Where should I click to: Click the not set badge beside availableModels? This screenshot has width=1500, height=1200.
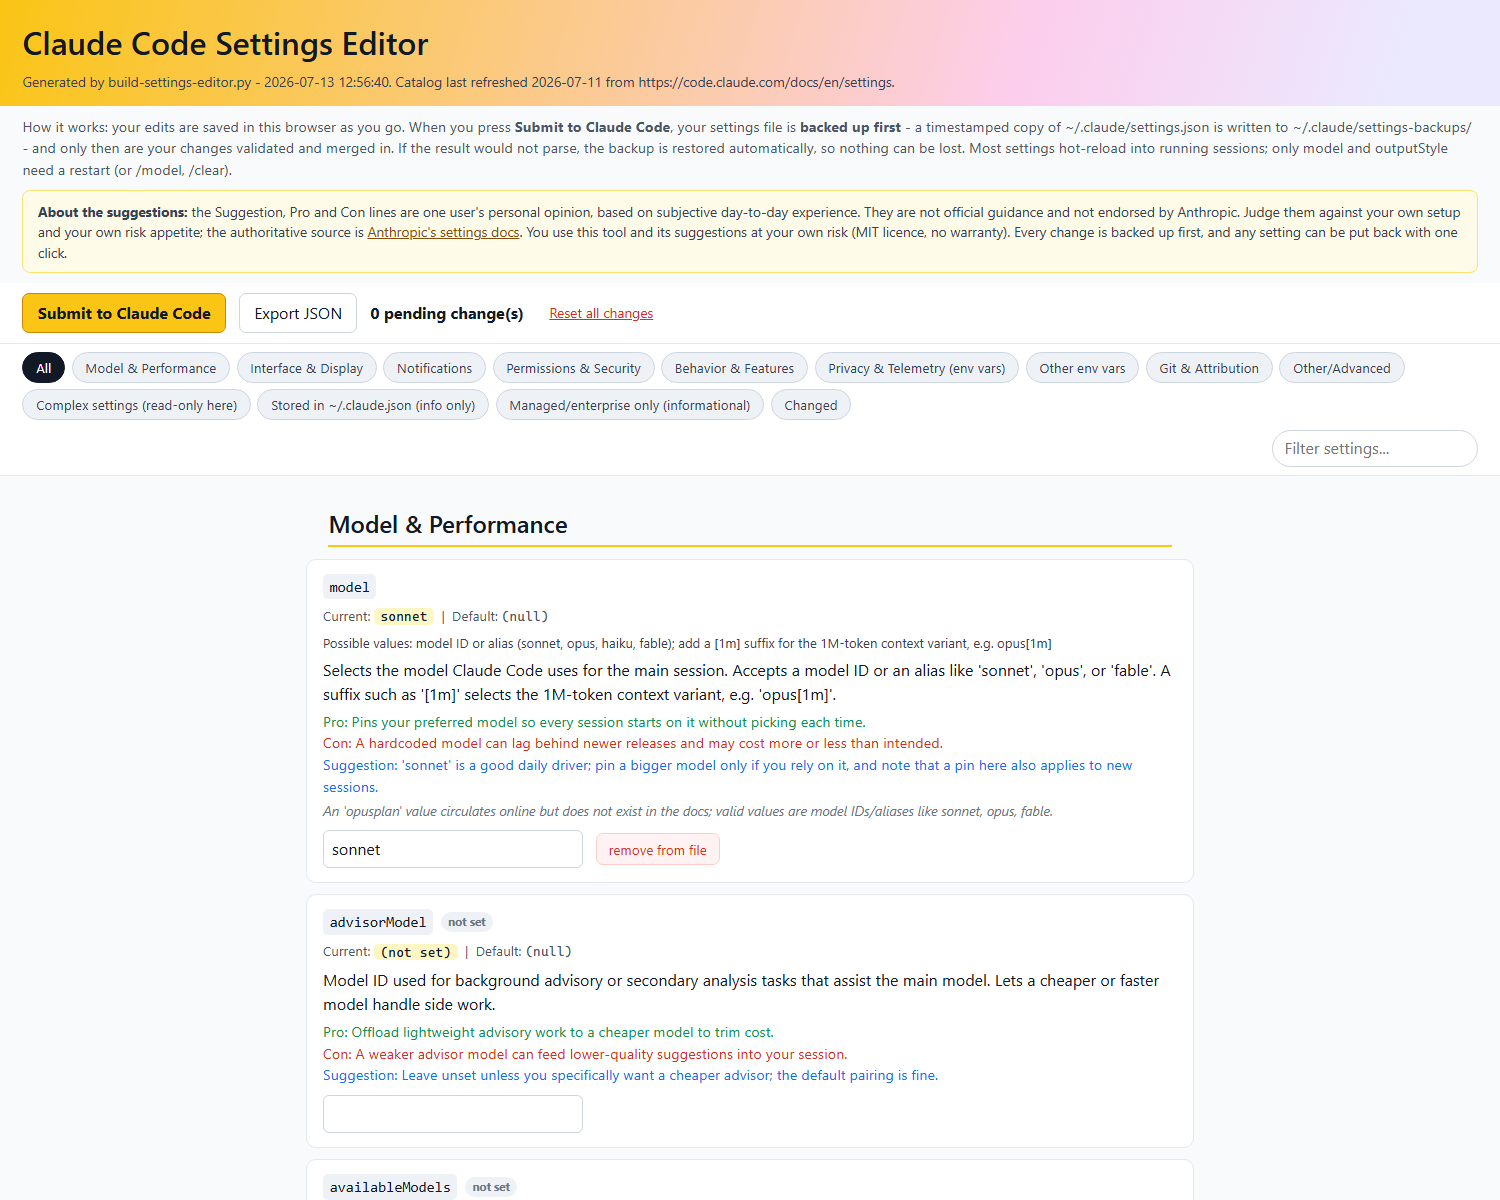pos(491,1187)
